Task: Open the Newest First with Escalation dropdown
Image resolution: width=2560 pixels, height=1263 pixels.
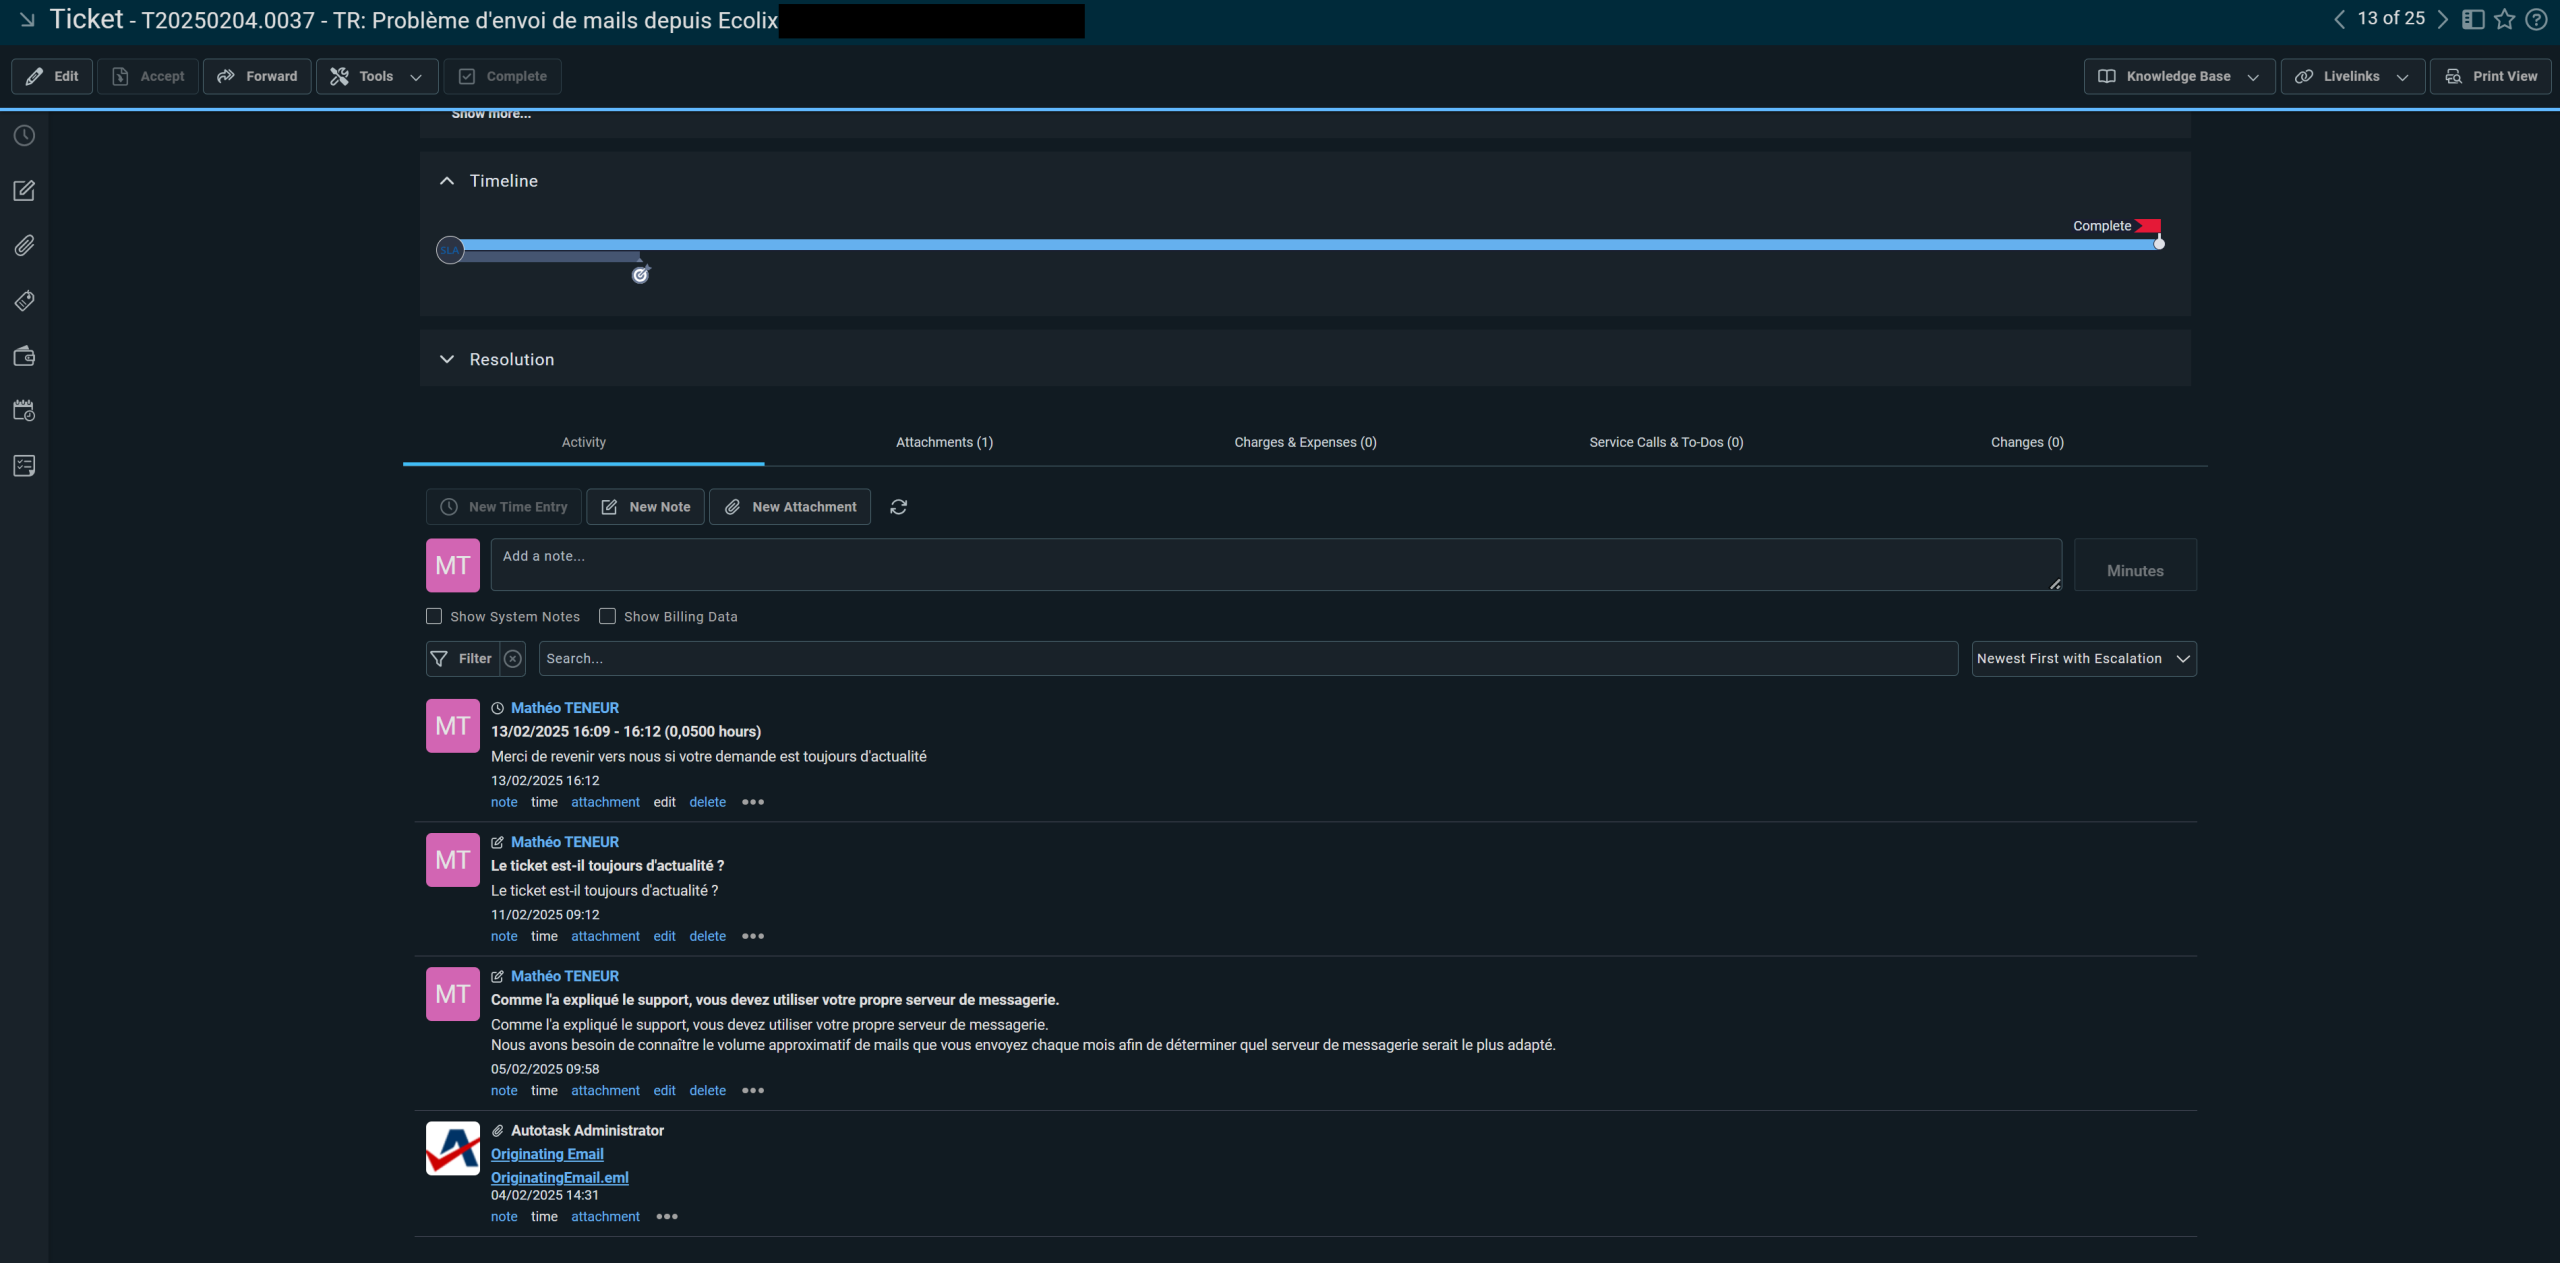Action: pos(2084,659)
